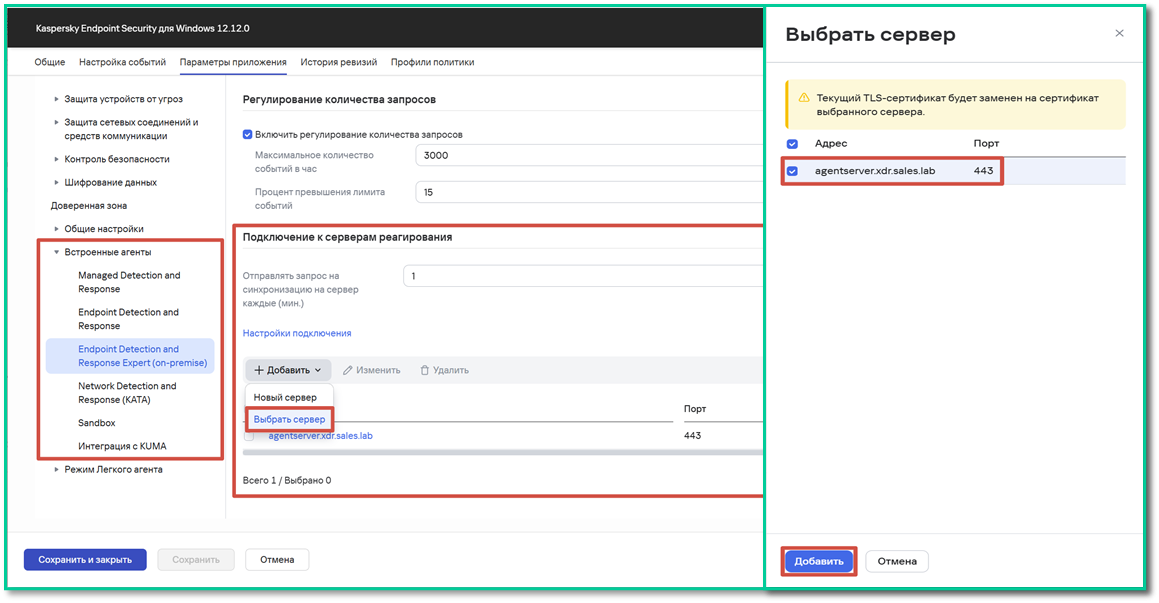Click the pencil icon next to Изменить
This screenshot has width=1159, height=603.
(347, 370)
